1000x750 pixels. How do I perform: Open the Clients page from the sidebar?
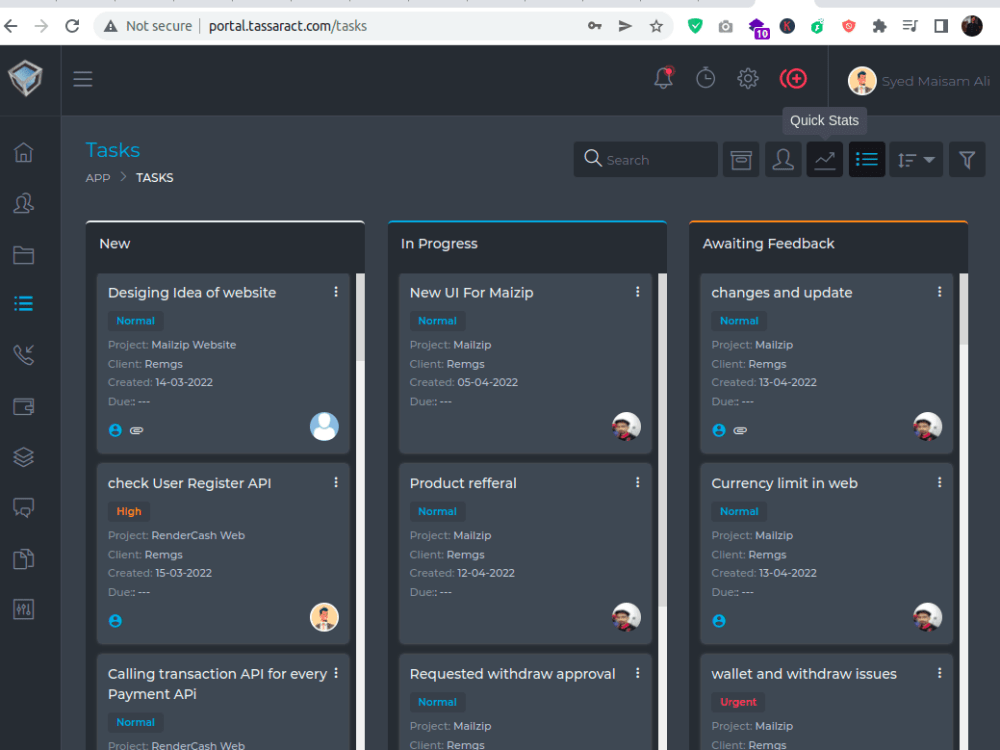click(x=23, y=203)
